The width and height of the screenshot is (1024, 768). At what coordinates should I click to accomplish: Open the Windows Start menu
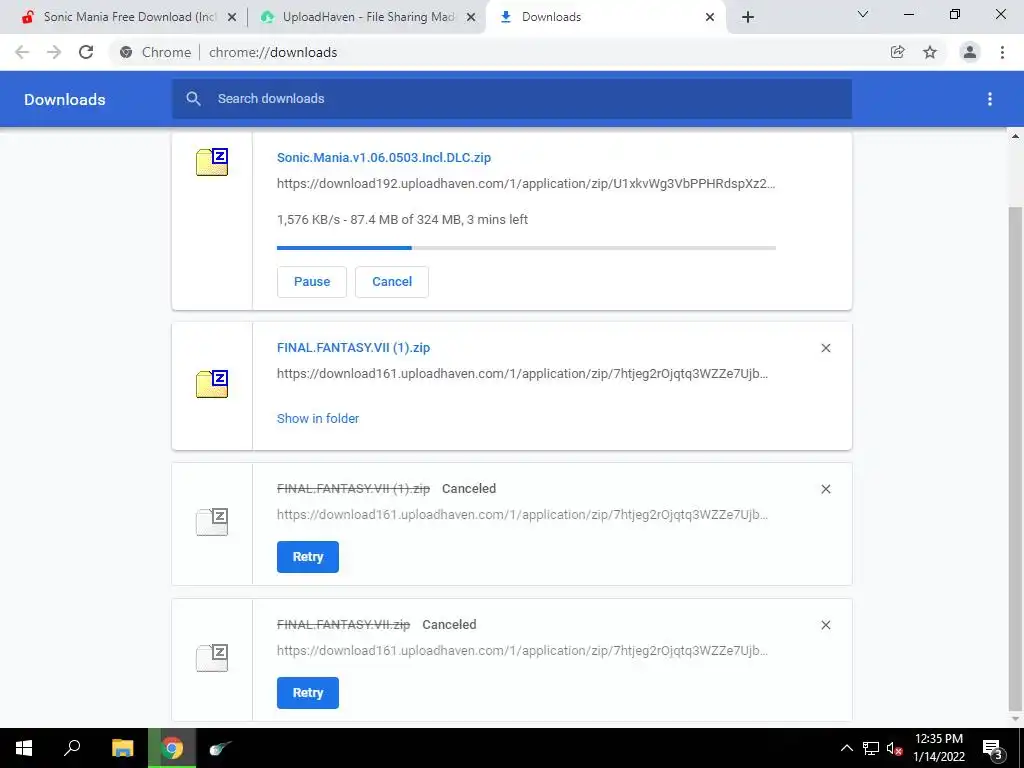coord(24,748)
